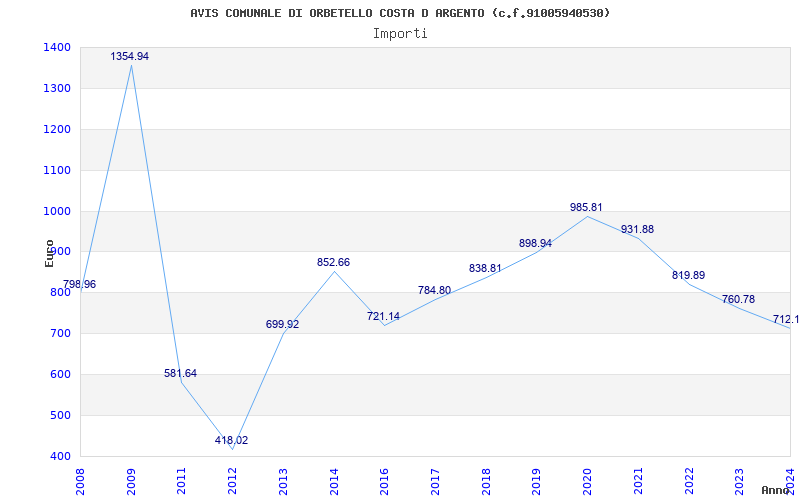
Task: Select the y-axis value 600
Action: 60,374
